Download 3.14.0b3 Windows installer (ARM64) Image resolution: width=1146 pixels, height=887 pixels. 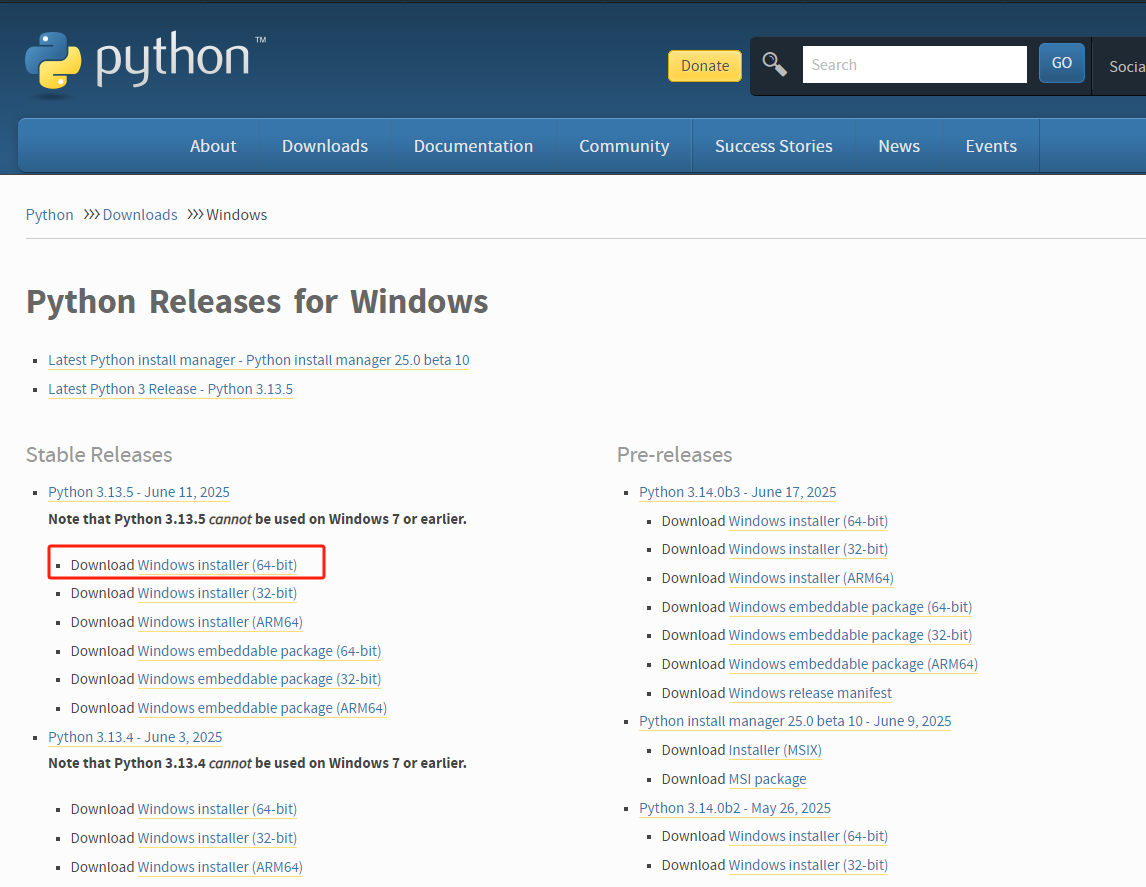click(811, 579)
